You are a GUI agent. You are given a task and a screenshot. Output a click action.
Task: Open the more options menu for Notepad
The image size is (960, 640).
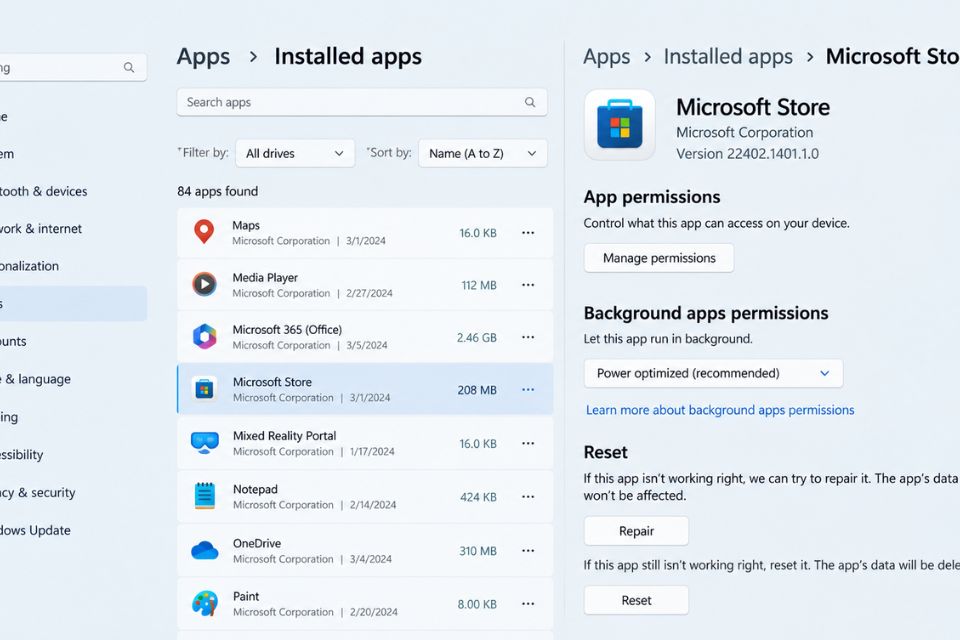click(528, 497)
